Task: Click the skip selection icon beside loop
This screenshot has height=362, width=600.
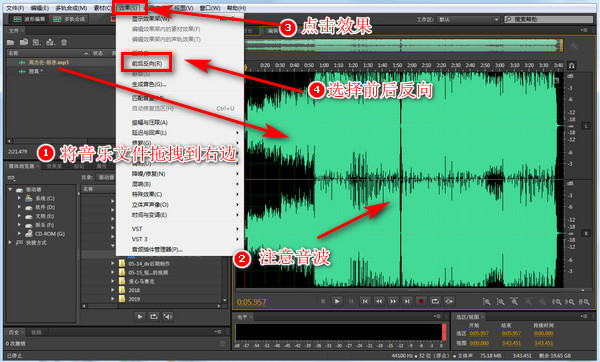Action: pos(449,302)
